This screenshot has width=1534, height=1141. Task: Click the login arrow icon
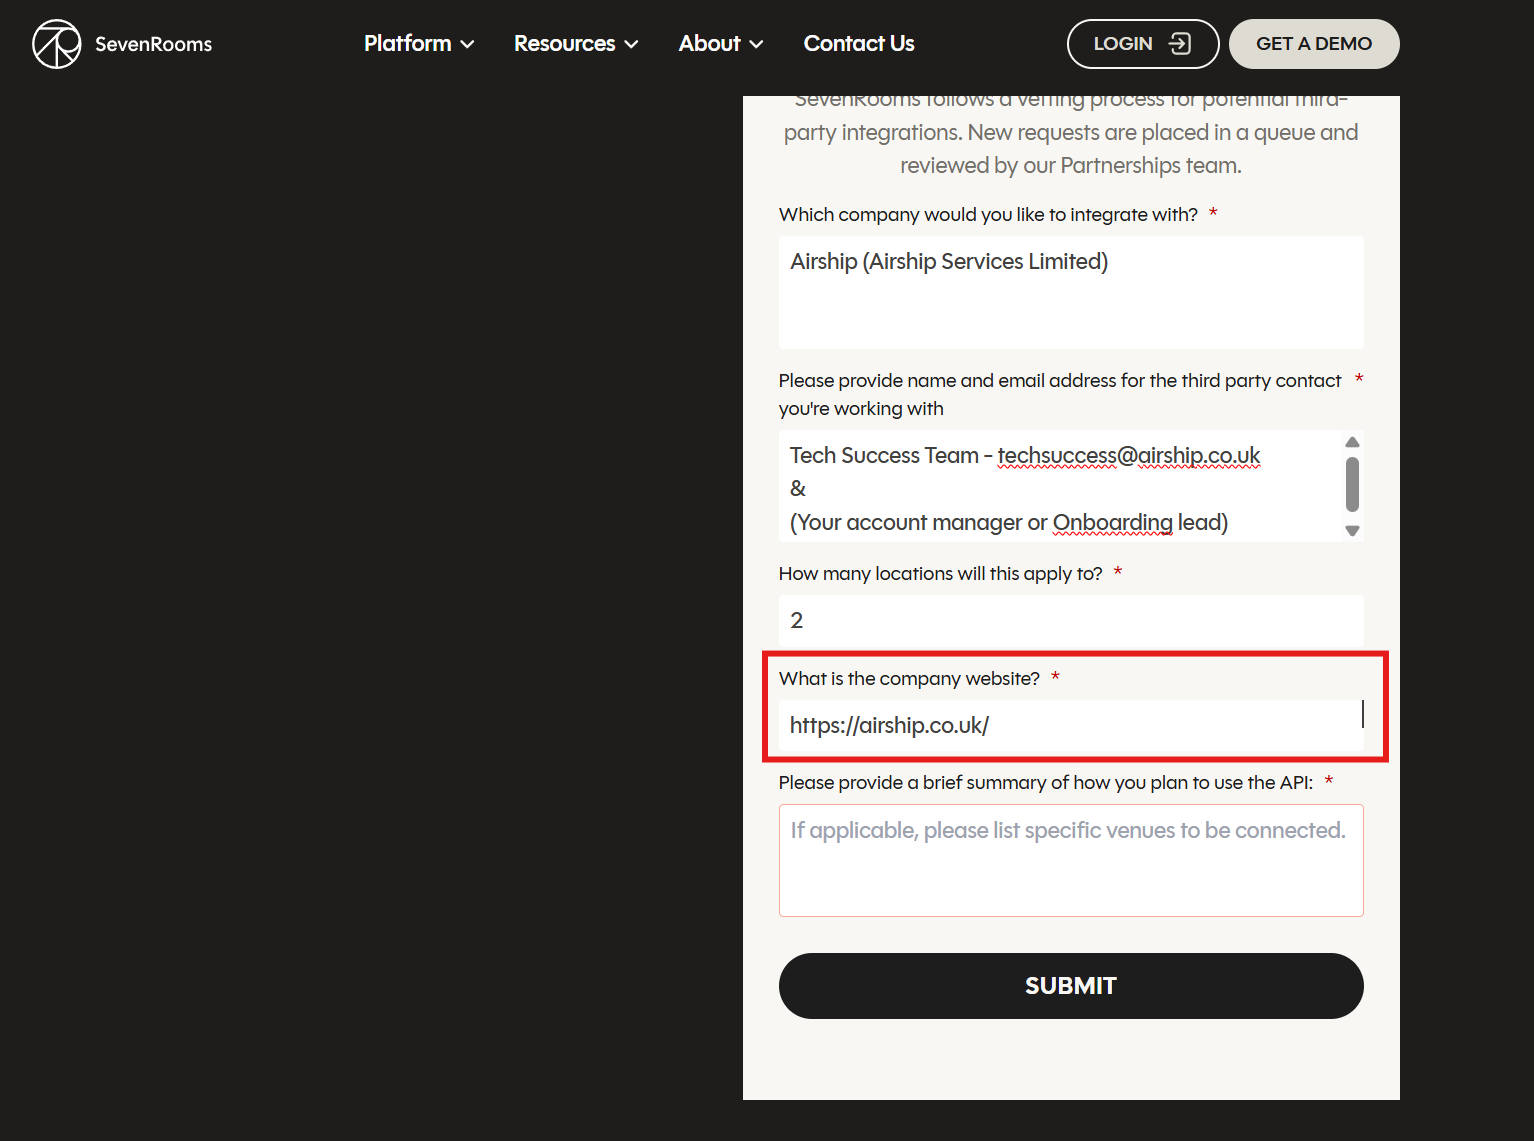tap(1180, 44)
